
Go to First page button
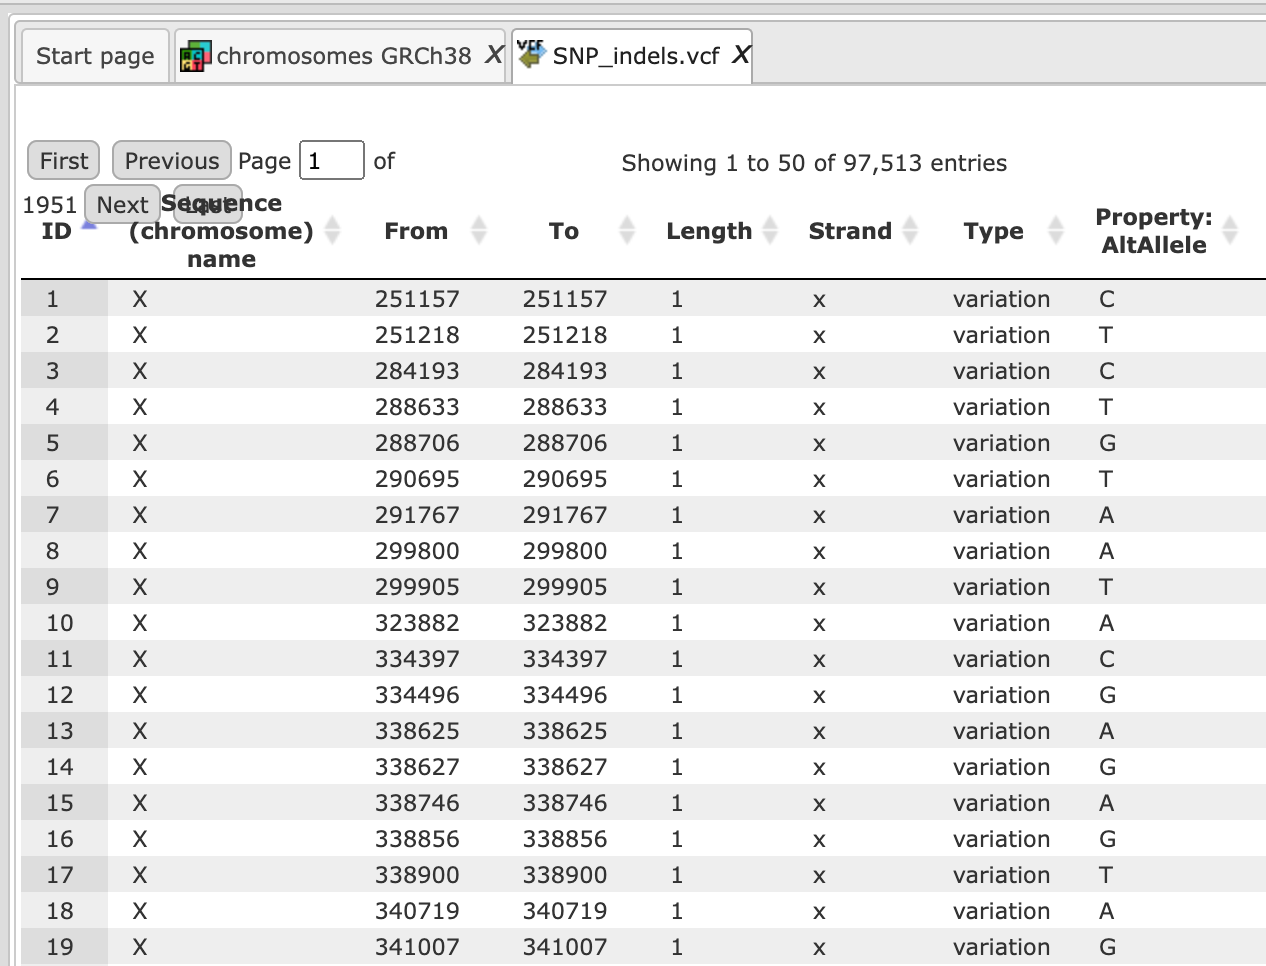[x=63, y=161]
